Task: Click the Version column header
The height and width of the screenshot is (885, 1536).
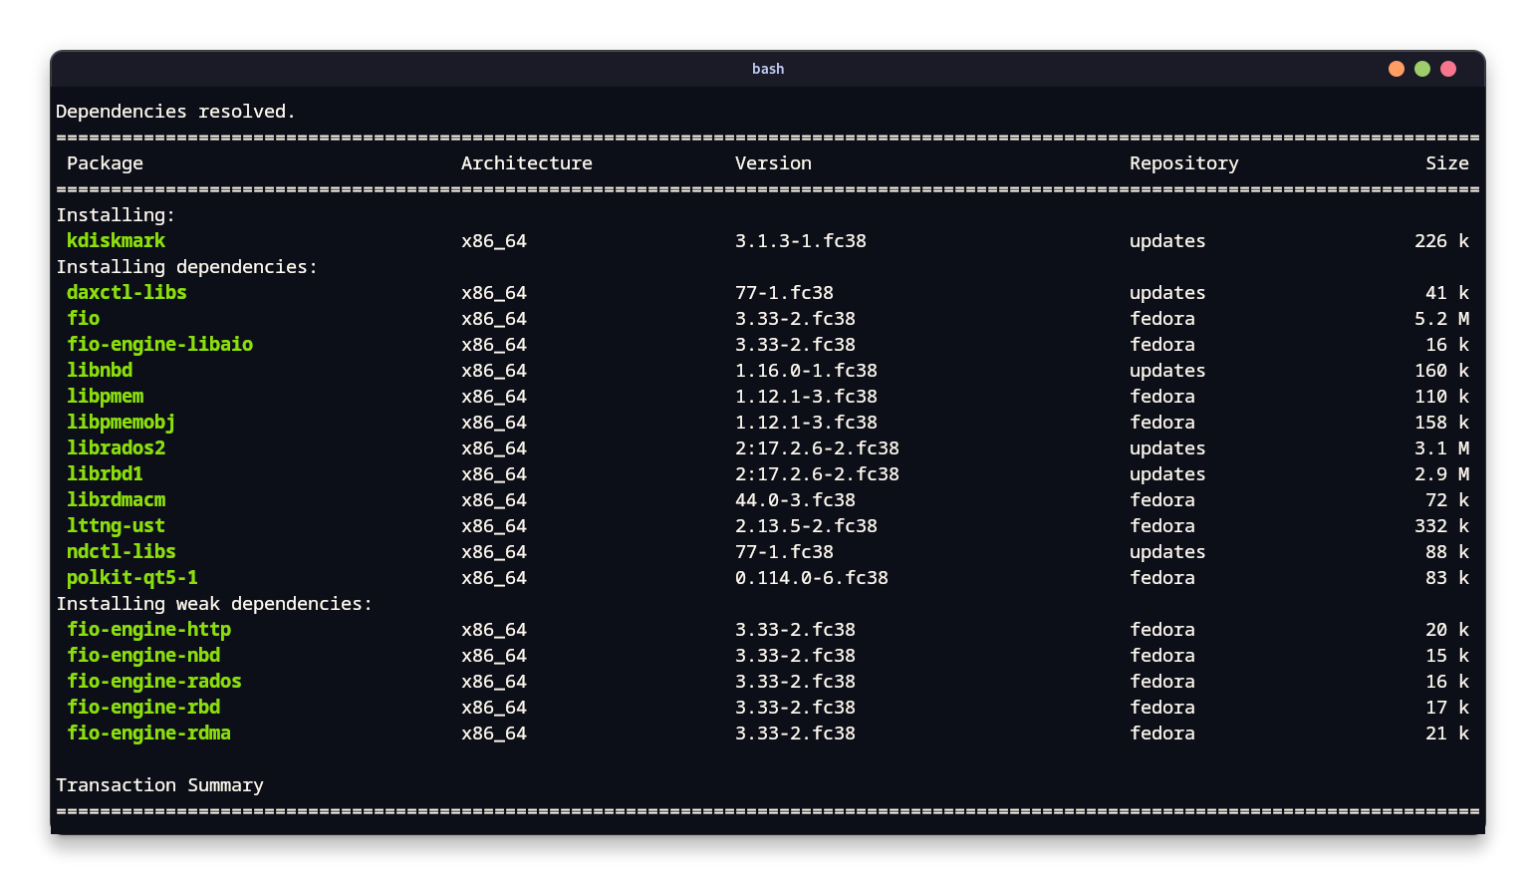Action: click(x=774, y=163)
